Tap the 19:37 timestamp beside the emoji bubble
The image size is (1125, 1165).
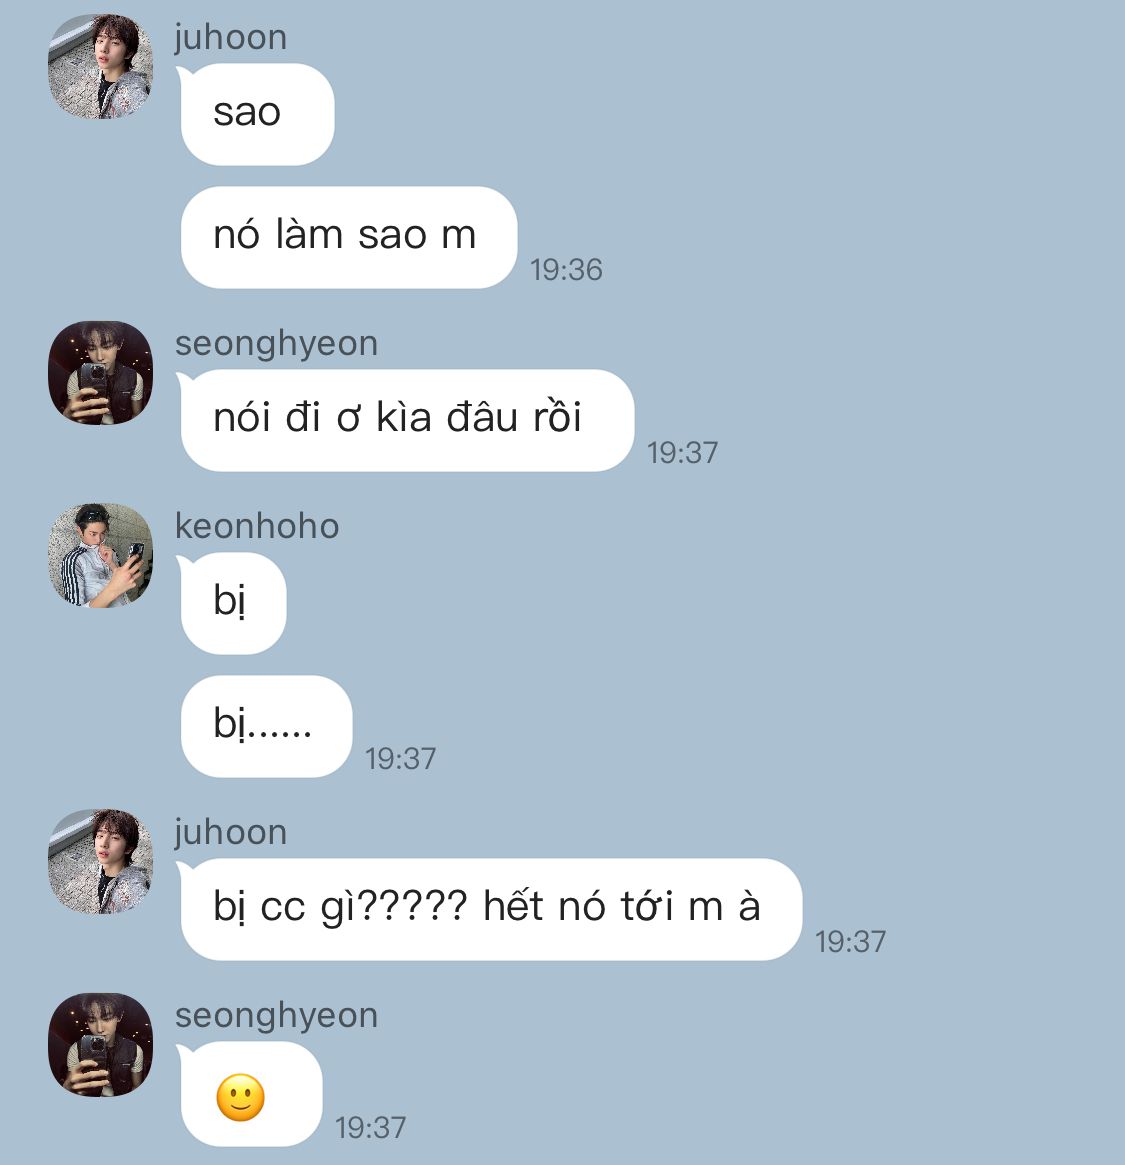(371, 1127)
